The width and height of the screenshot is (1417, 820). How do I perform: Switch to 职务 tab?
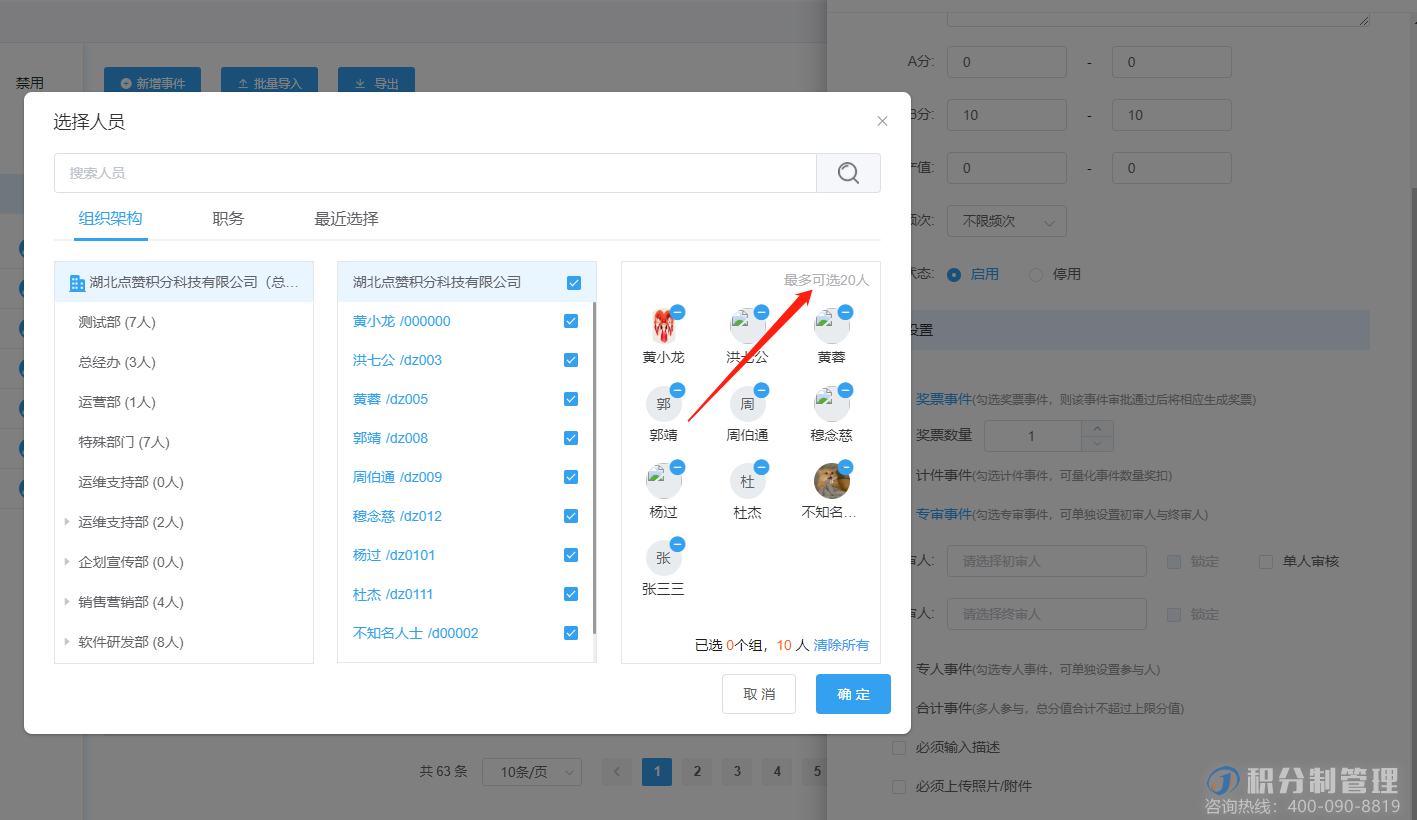click(x=228, y=219)
